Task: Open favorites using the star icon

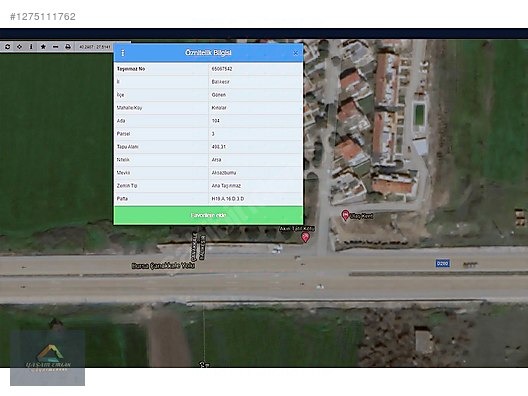Action: pos(43,46)
